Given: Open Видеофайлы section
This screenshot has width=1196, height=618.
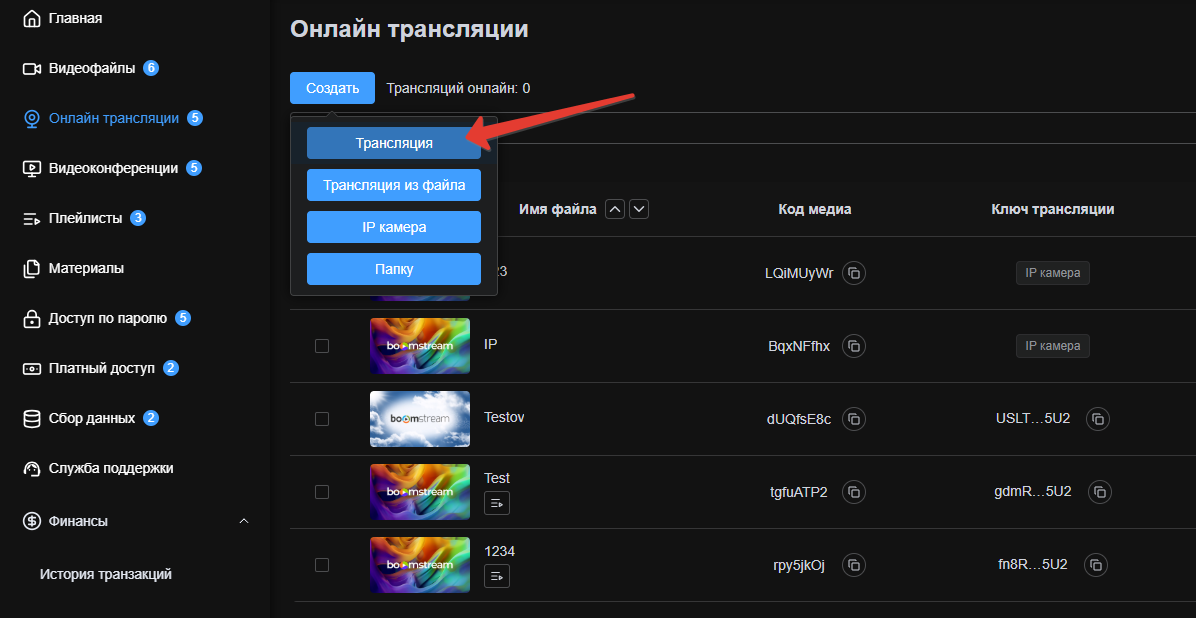Looking at the screenshot, I should pyautogui.click(x=92, y=69).
